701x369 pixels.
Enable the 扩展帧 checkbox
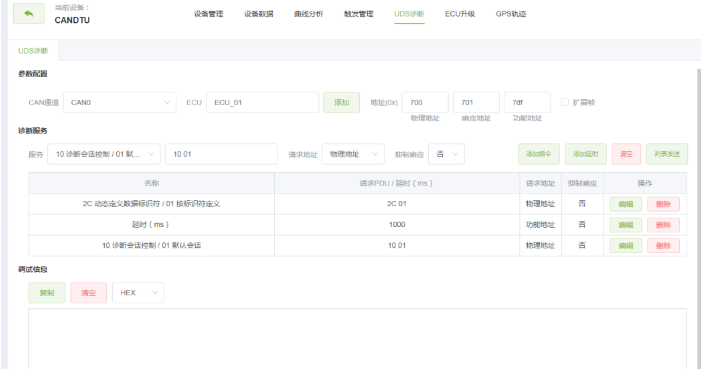click(565, 102)
